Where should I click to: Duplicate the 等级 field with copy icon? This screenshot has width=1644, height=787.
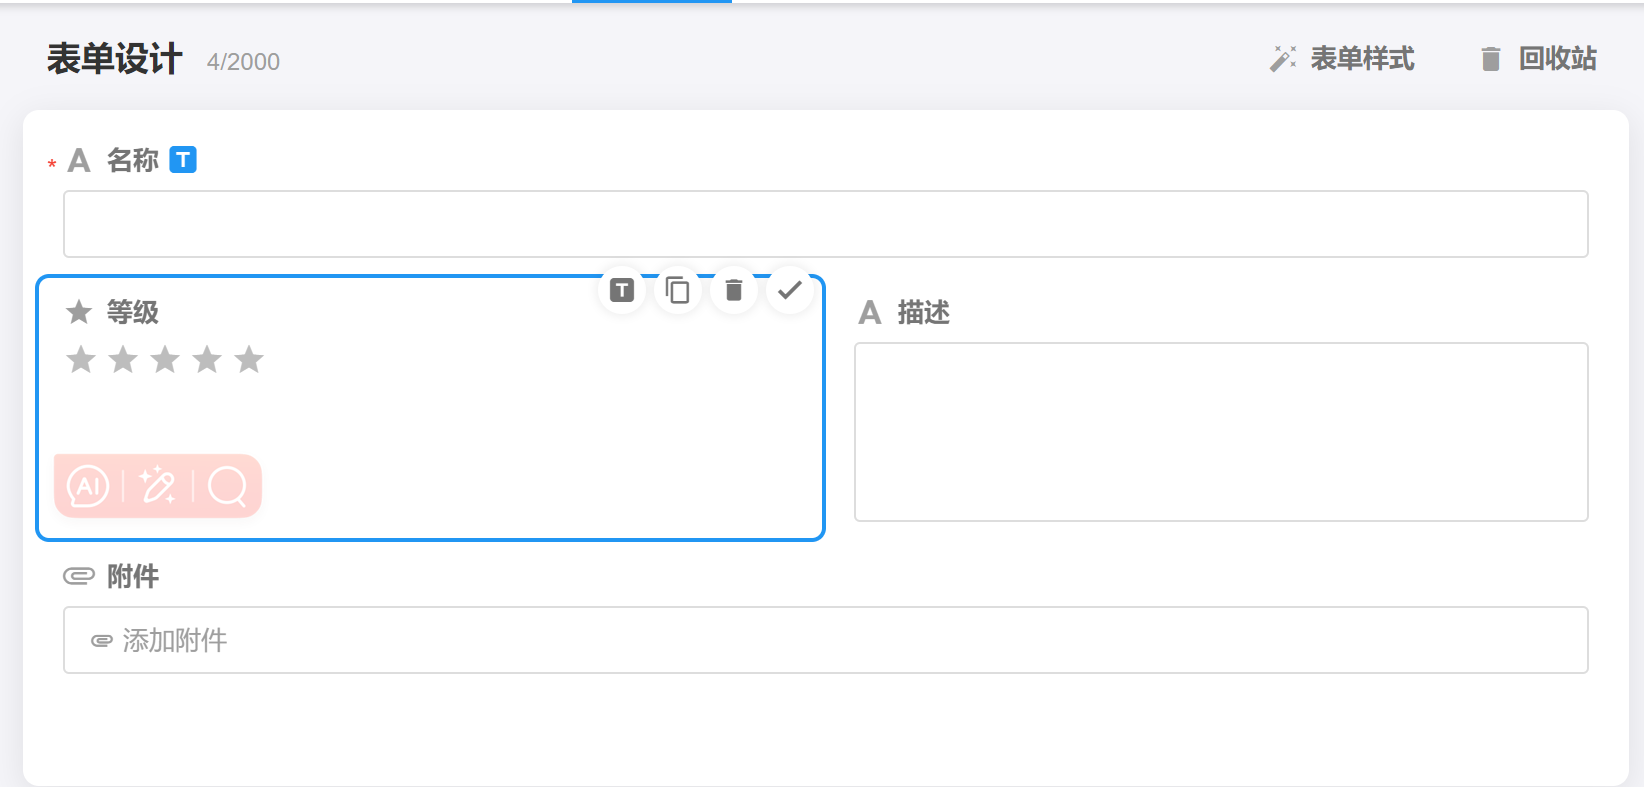(678, 291)
